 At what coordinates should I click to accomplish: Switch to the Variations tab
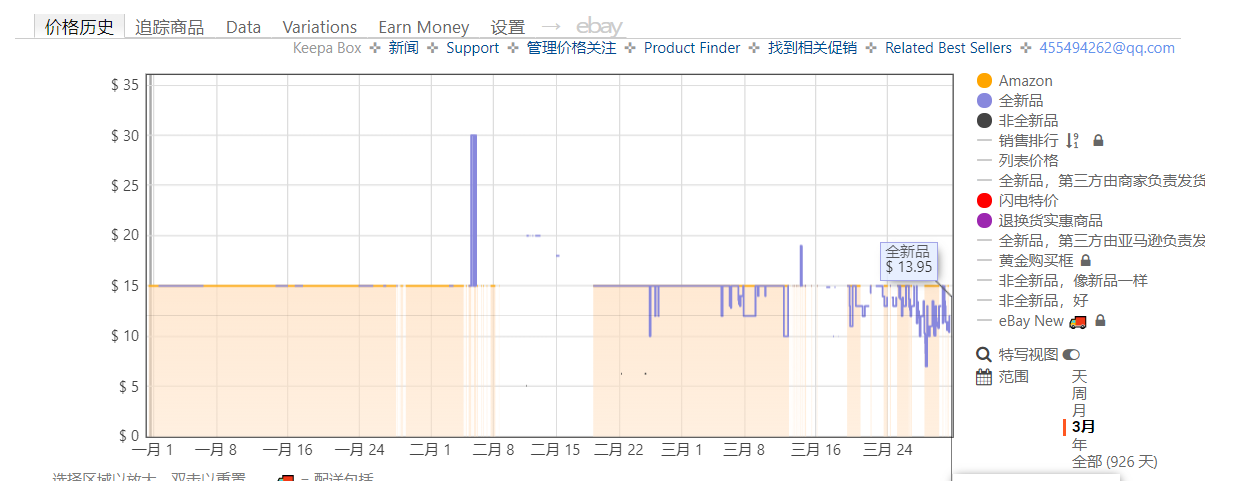tap(319, 27)
